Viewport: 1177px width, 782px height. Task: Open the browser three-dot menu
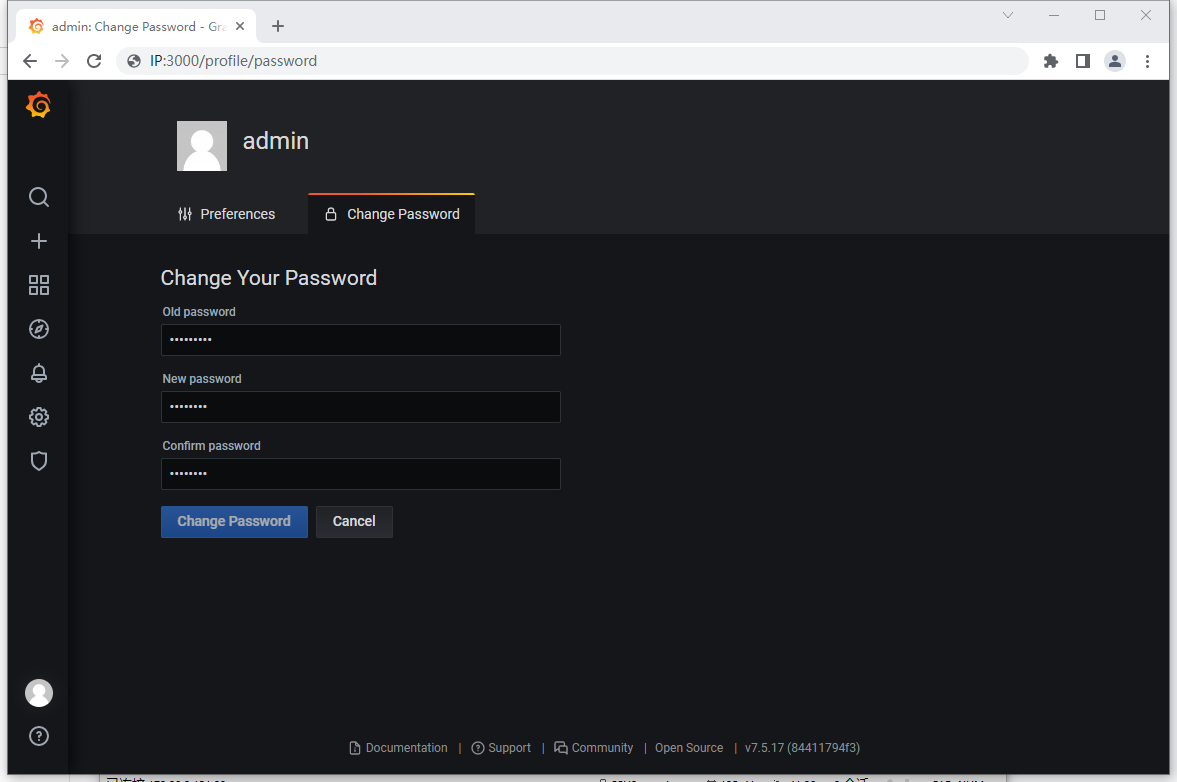1147,61
